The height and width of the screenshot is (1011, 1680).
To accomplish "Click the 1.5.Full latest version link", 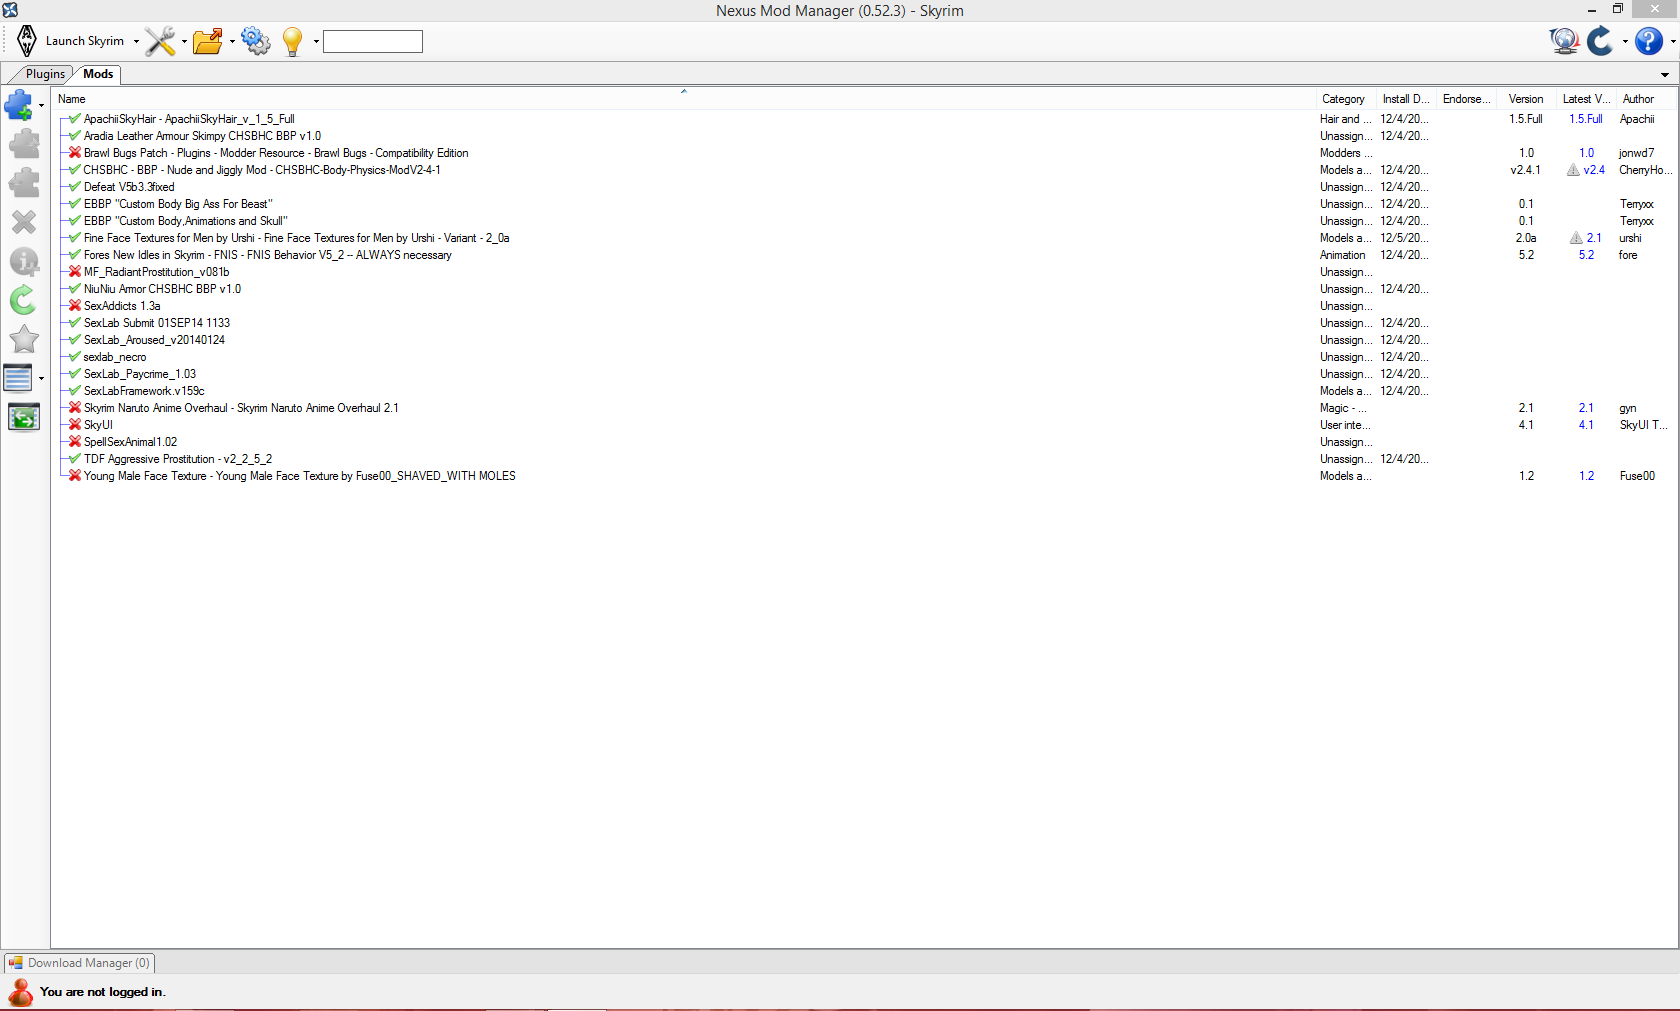I will (x=1585, y=119).
